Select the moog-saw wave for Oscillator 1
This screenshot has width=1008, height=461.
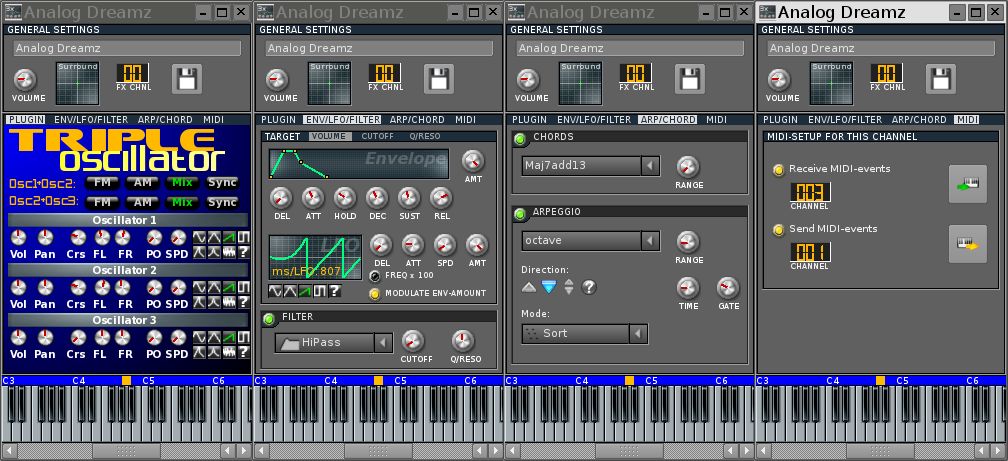pyautogui.click(x=199, y=252)
